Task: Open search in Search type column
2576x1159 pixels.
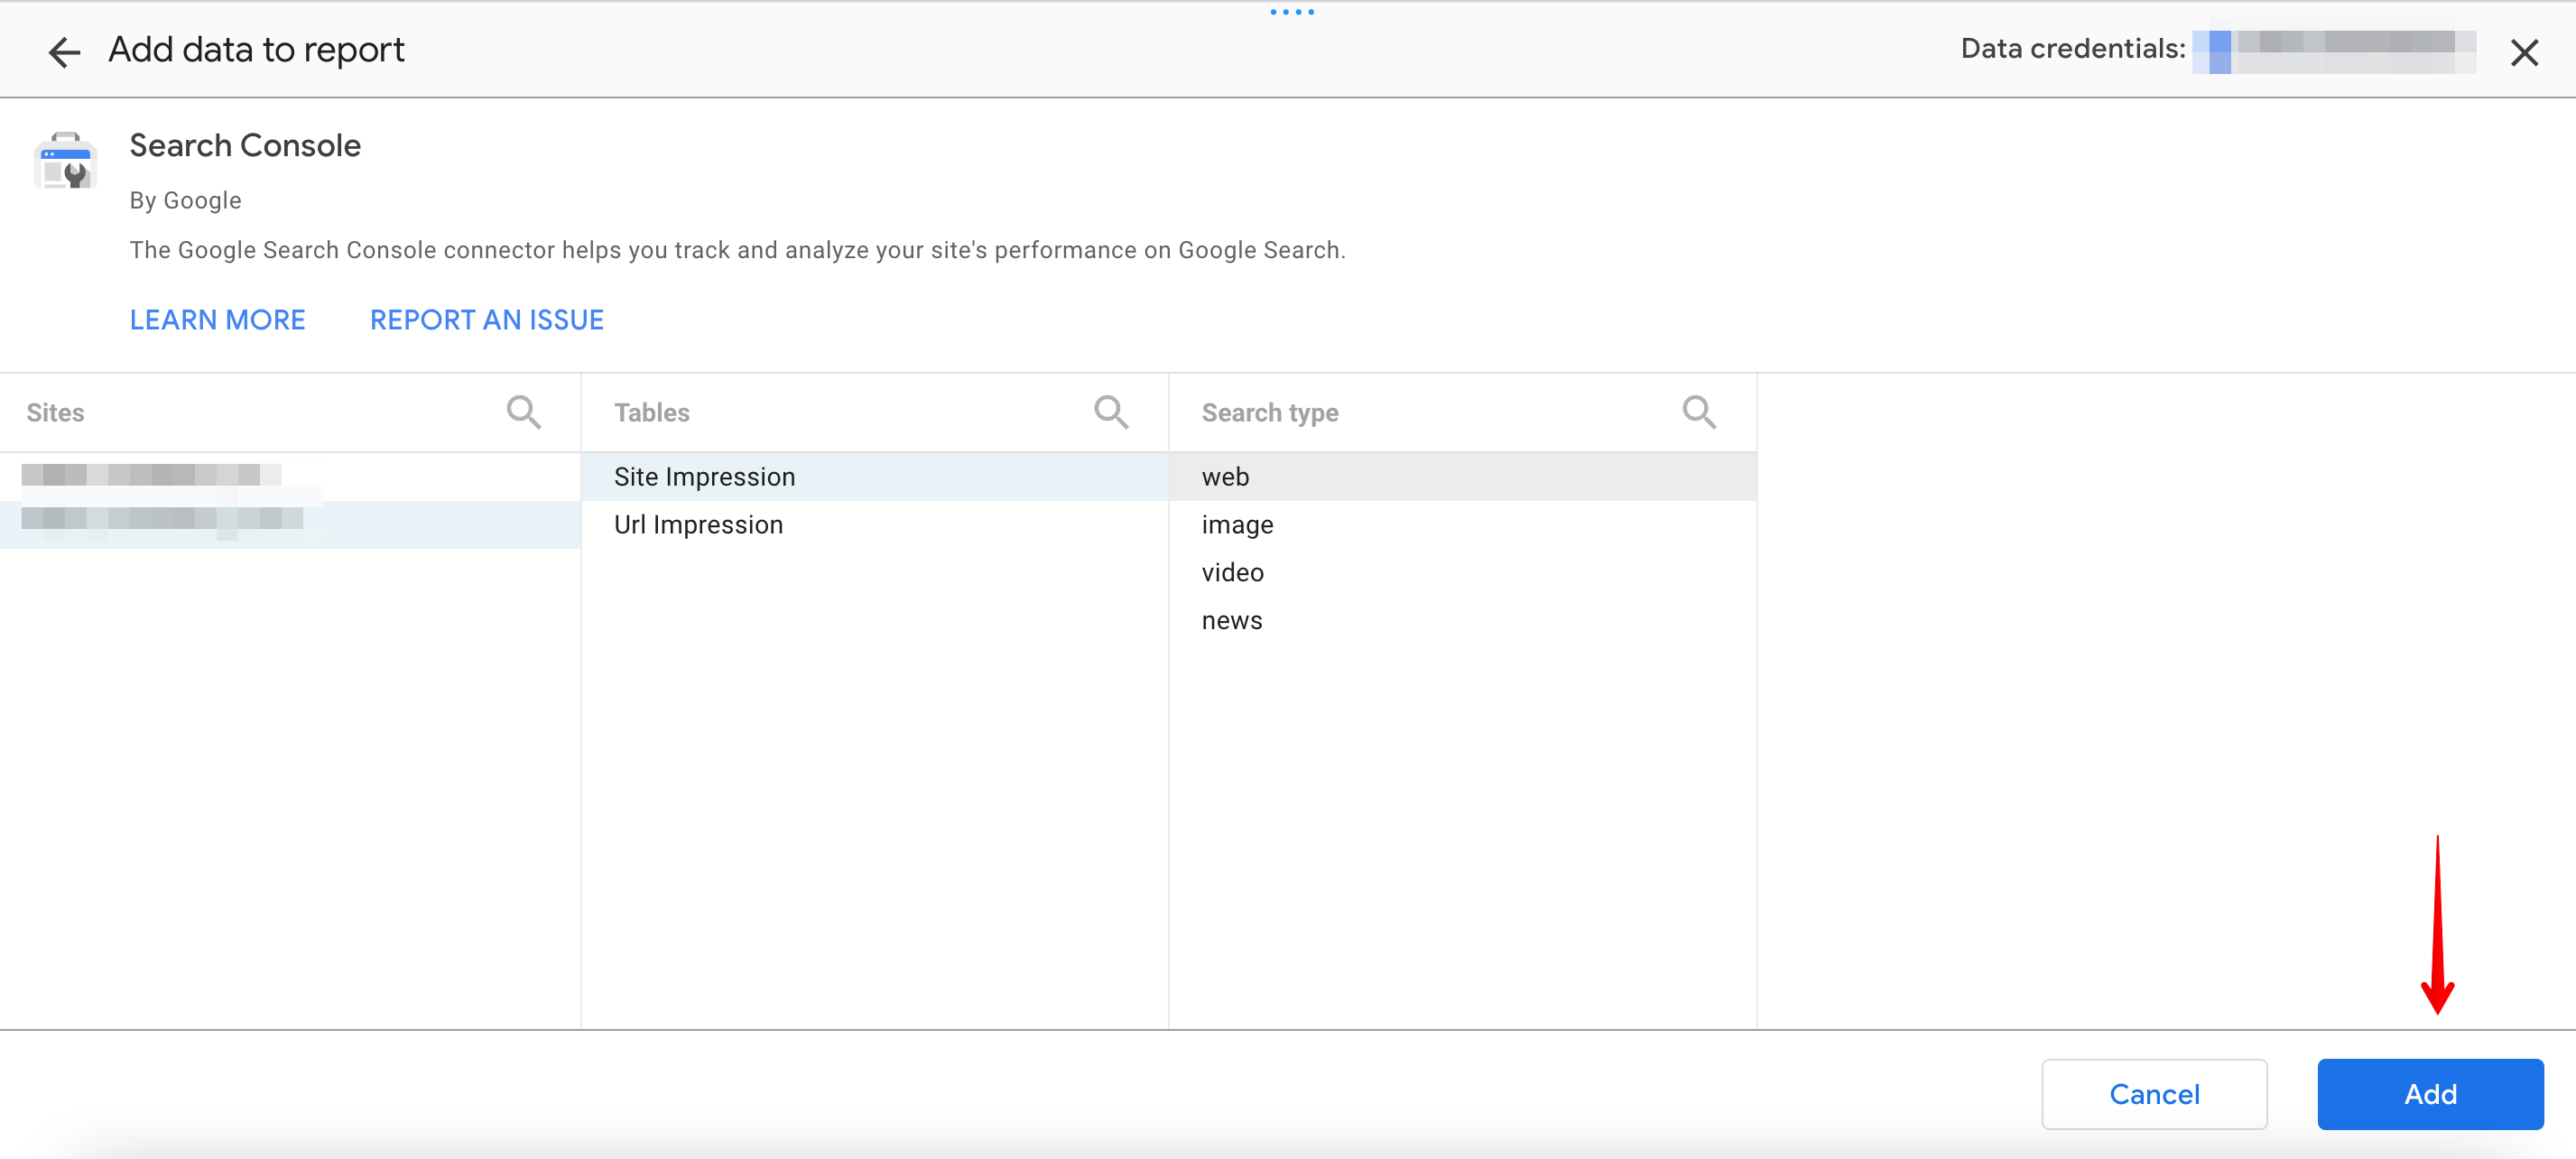Action: tap(1699, 412)
